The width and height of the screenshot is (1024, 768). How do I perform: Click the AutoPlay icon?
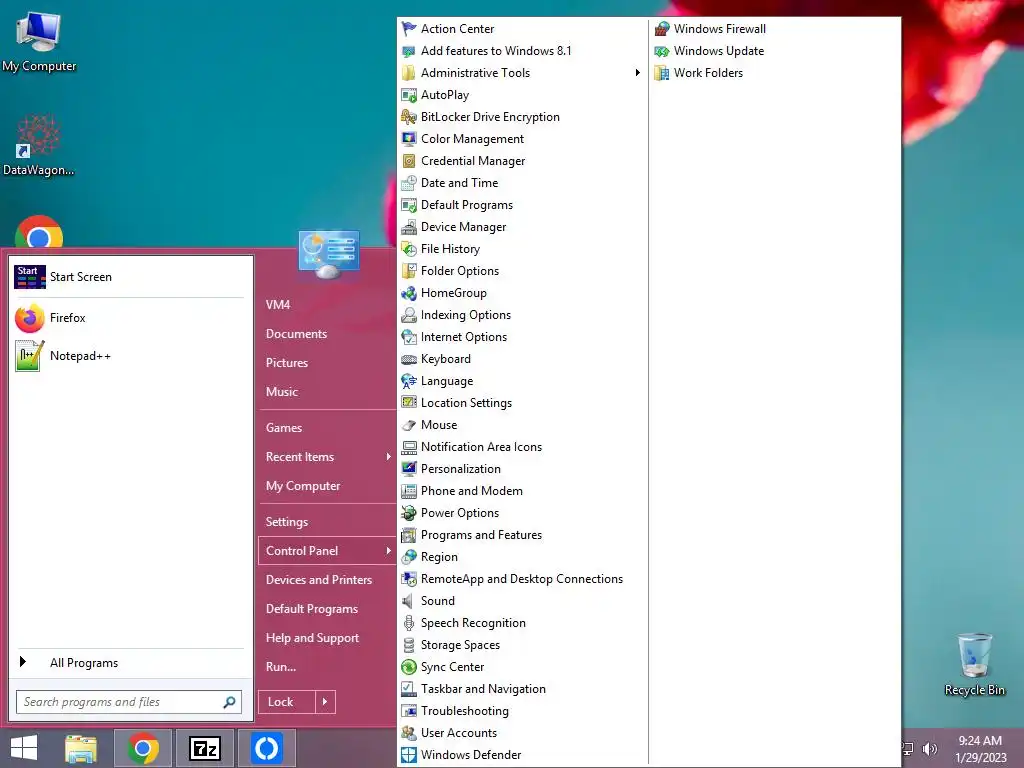(x=409, y=95)
